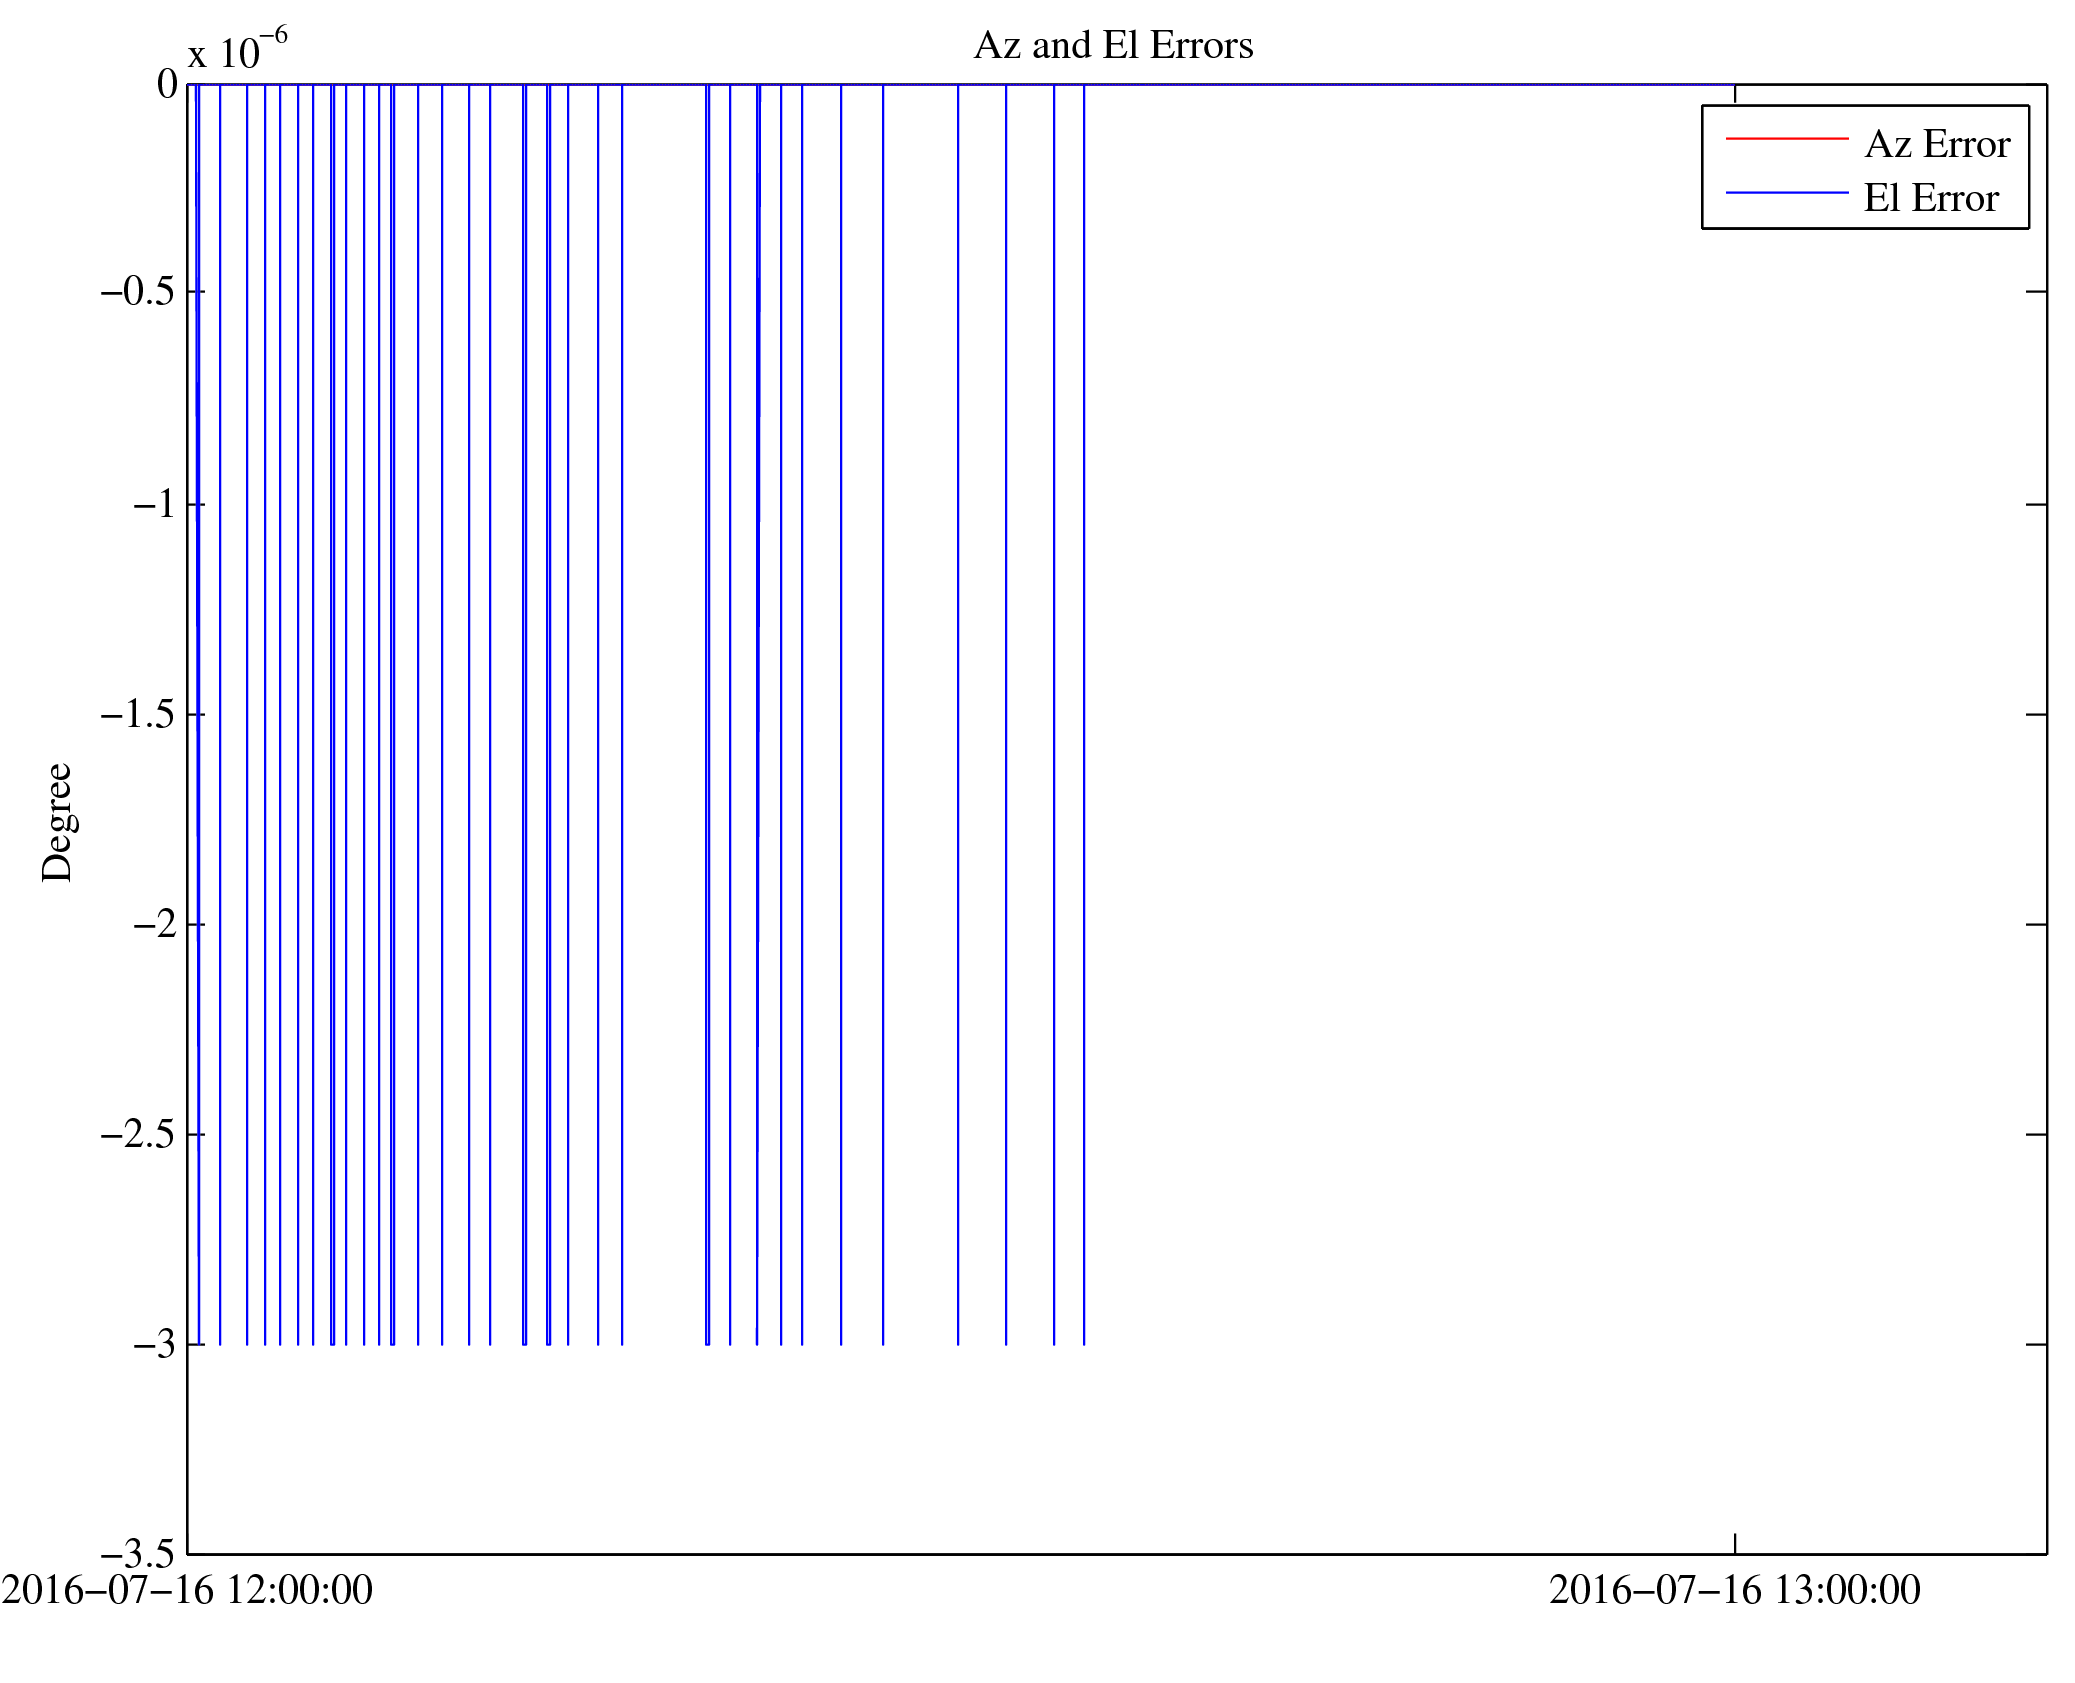This screenshot has width=2075, height=1683.
Task: Click the y-axis tick label '-3.5'
Action: pyautogui.click(x=137, y=1553)
